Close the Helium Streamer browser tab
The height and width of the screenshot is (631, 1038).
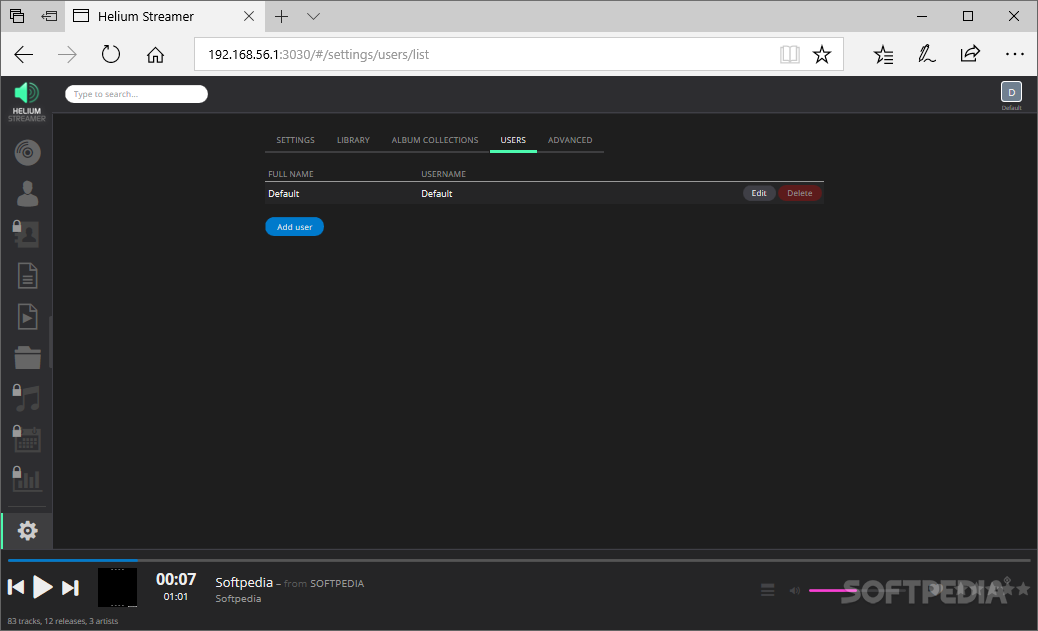pos(249,17)
